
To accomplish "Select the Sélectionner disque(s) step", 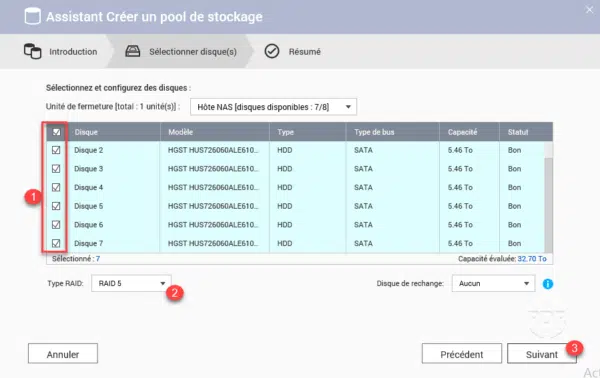I will point(181,51).
